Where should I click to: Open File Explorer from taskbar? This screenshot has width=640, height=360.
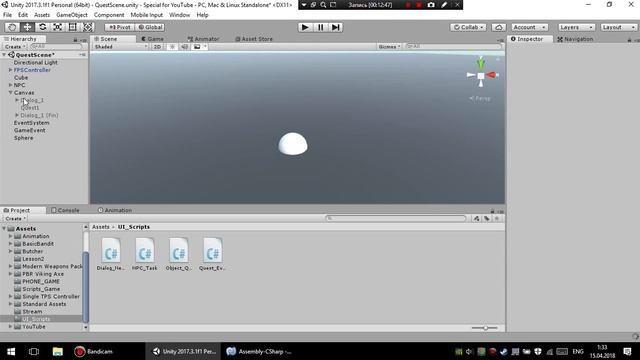point(58,351)
